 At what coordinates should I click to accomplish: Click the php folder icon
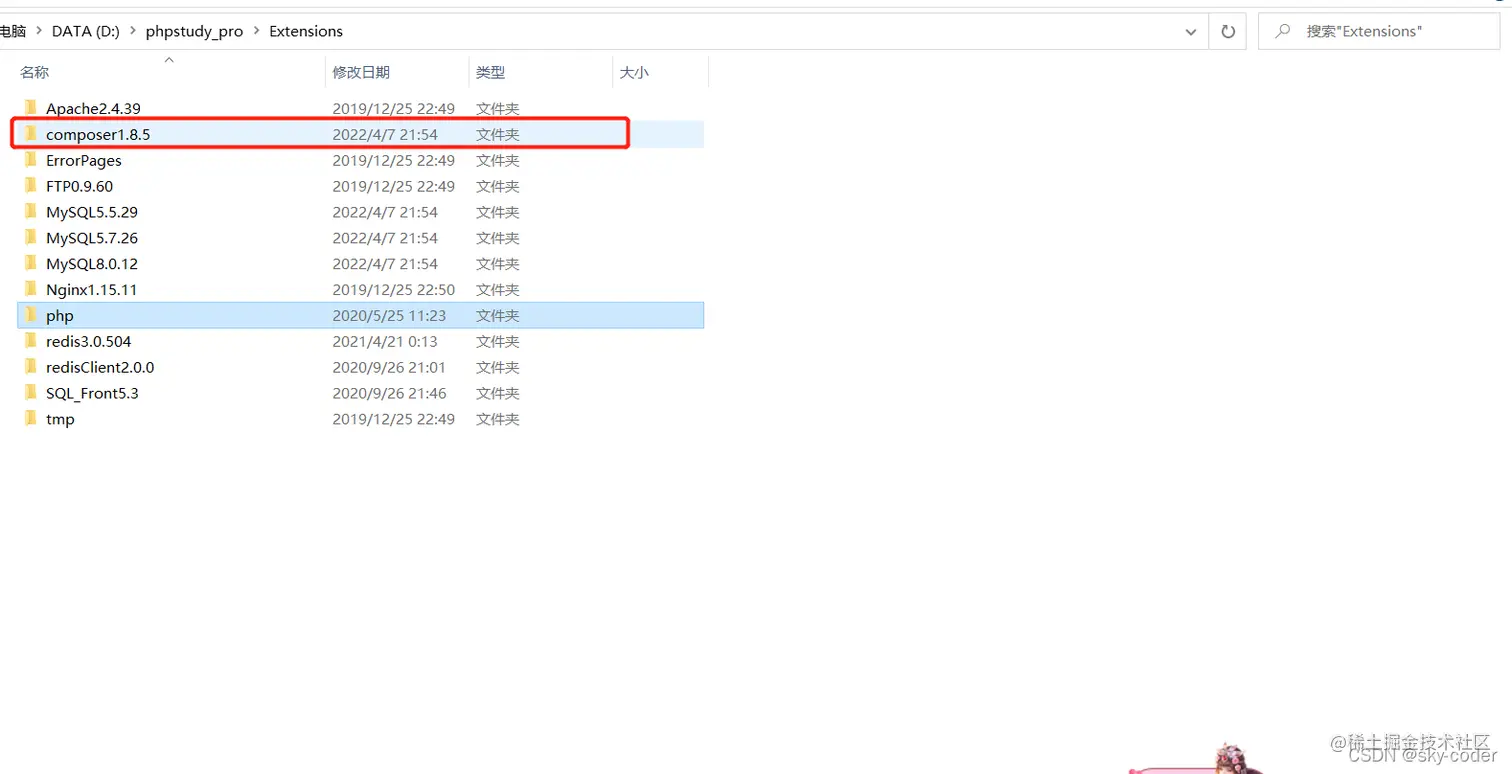(30, 315)
